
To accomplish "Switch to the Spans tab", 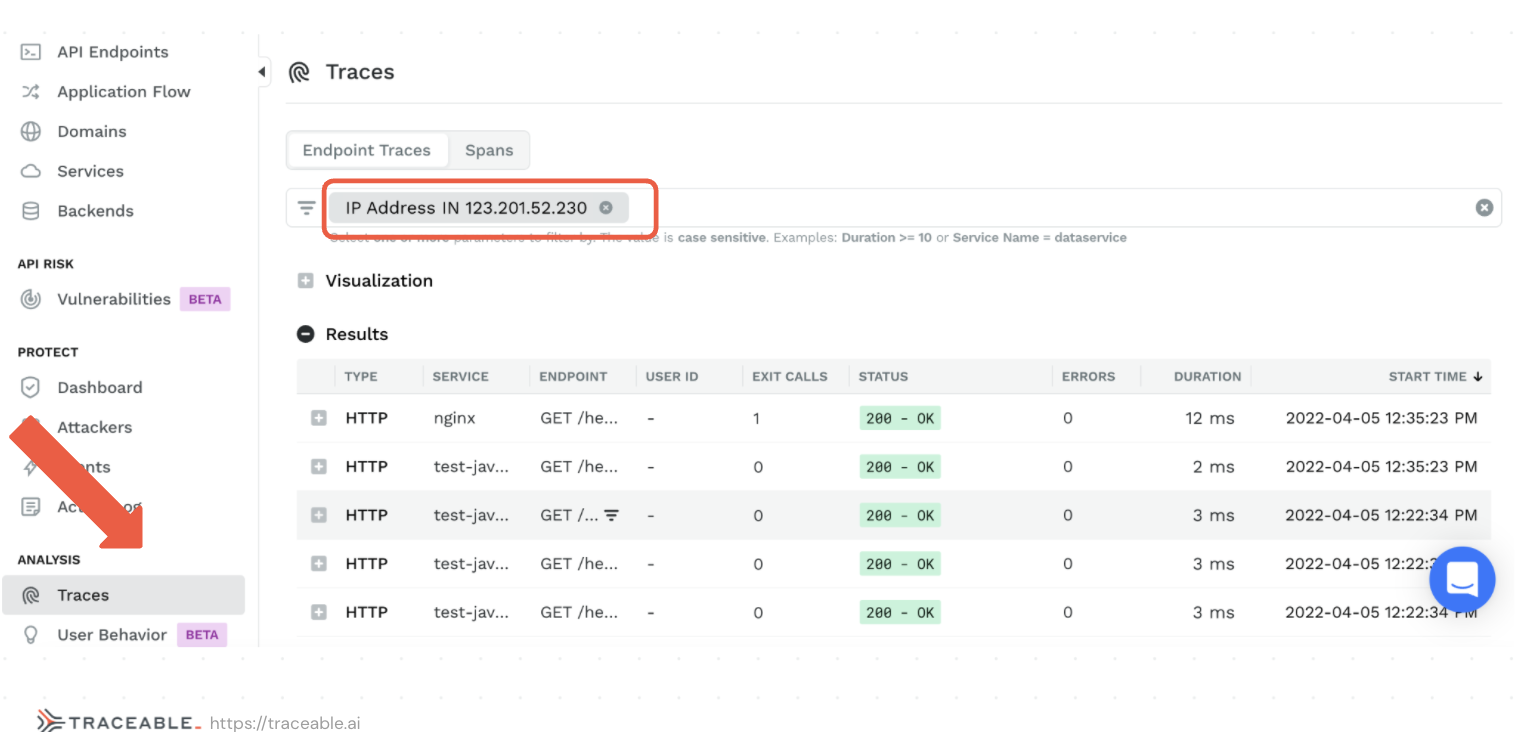I will (x=489, y=151).
